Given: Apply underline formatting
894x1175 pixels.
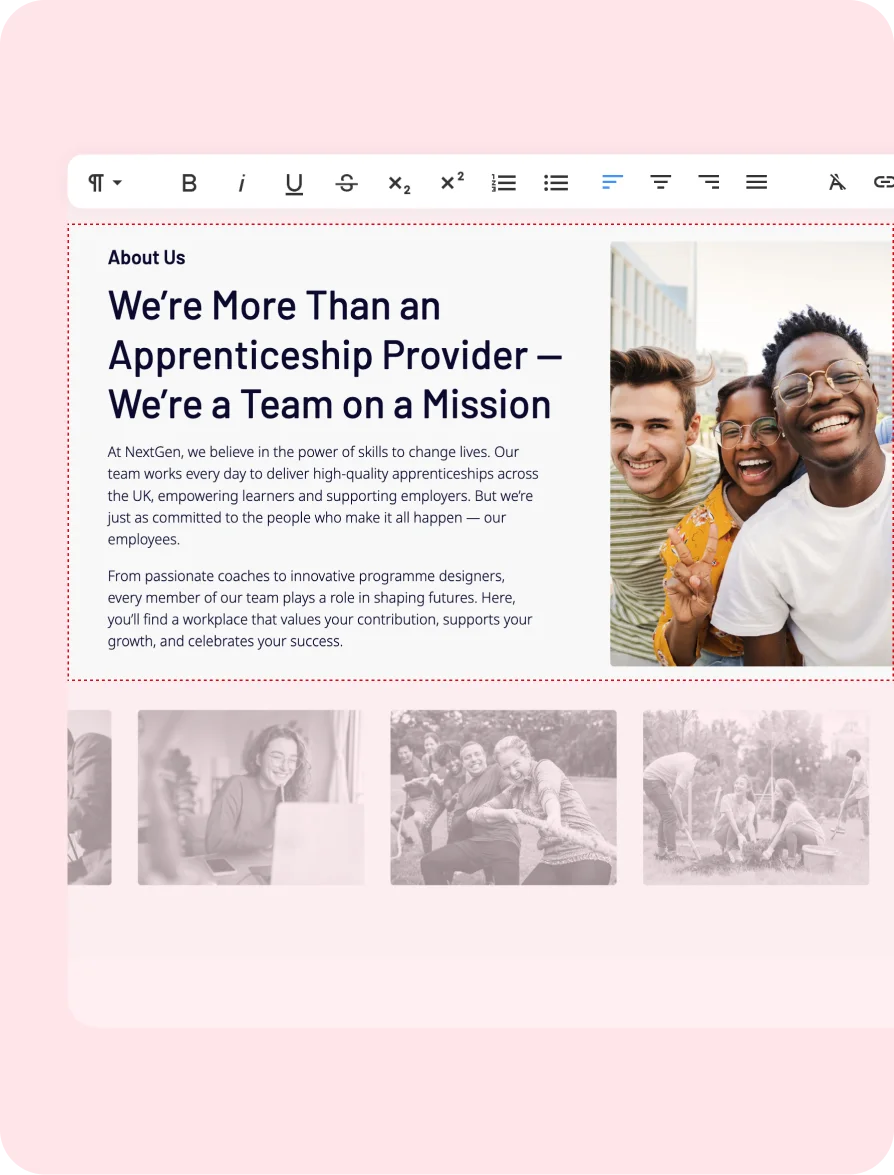Looking at the screenshot, I should (x=294, y=183).
